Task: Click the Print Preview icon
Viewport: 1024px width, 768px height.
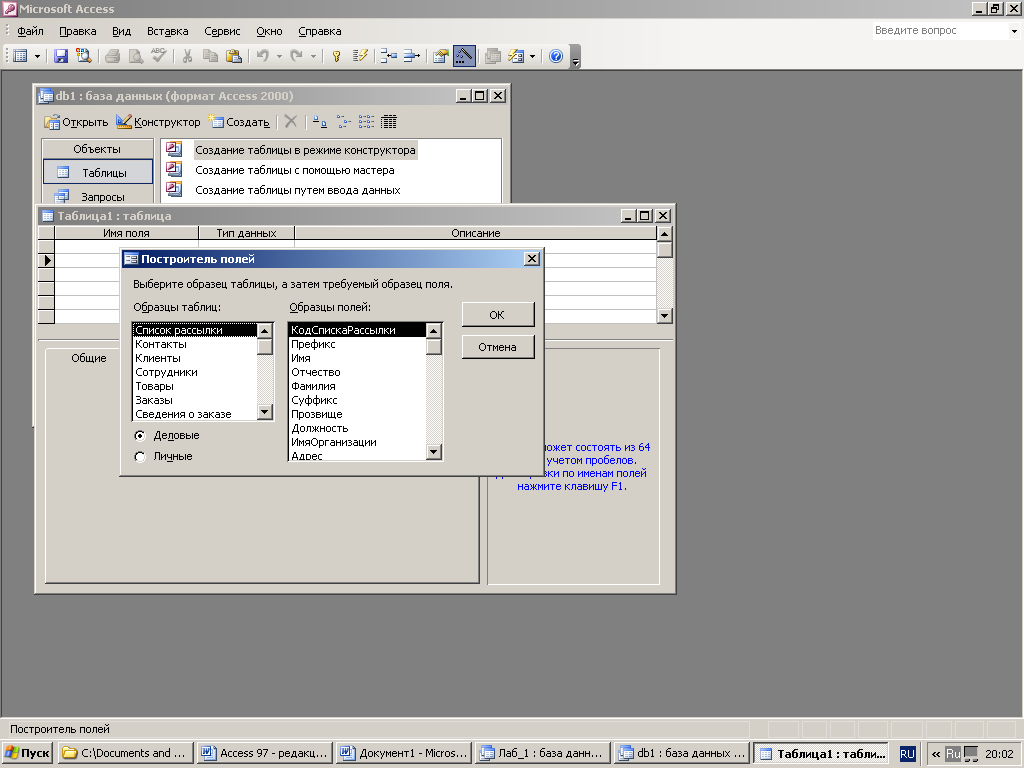Action: (135, 56)
